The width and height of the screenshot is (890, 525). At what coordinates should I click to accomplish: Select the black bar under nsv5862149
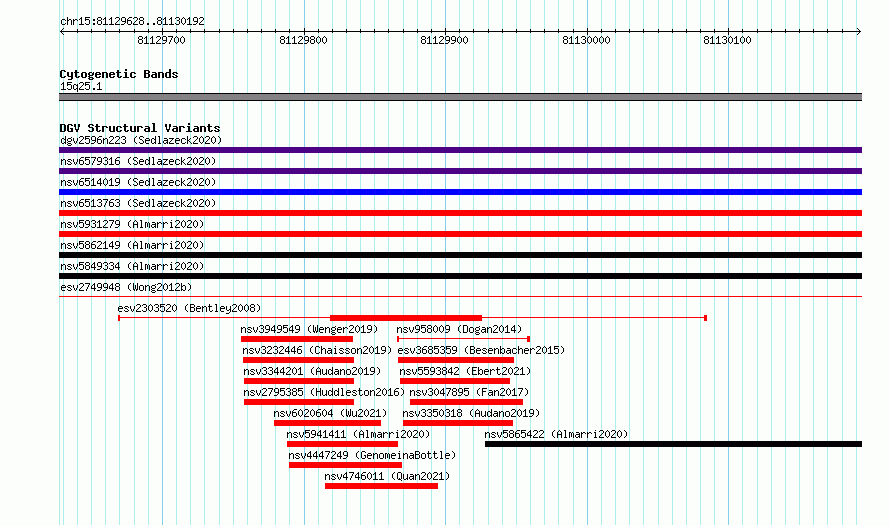460,255
